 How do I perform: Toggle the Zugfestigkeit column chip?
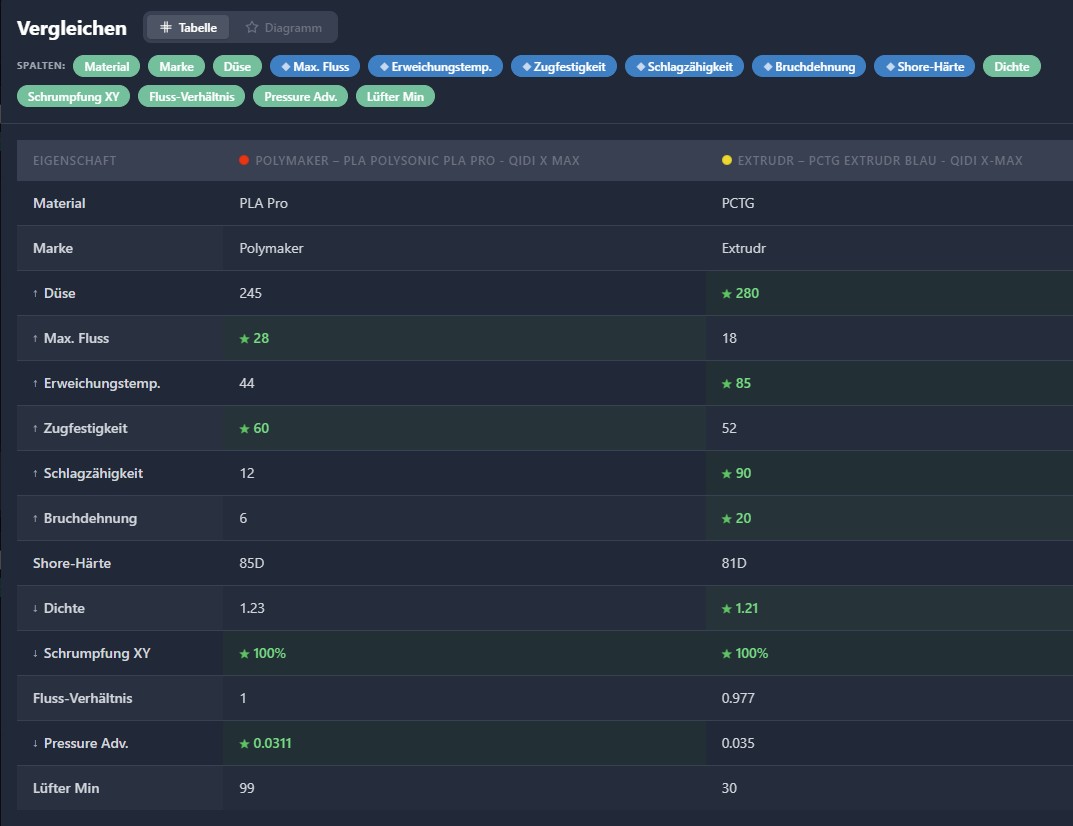click(x=564, y=66)
